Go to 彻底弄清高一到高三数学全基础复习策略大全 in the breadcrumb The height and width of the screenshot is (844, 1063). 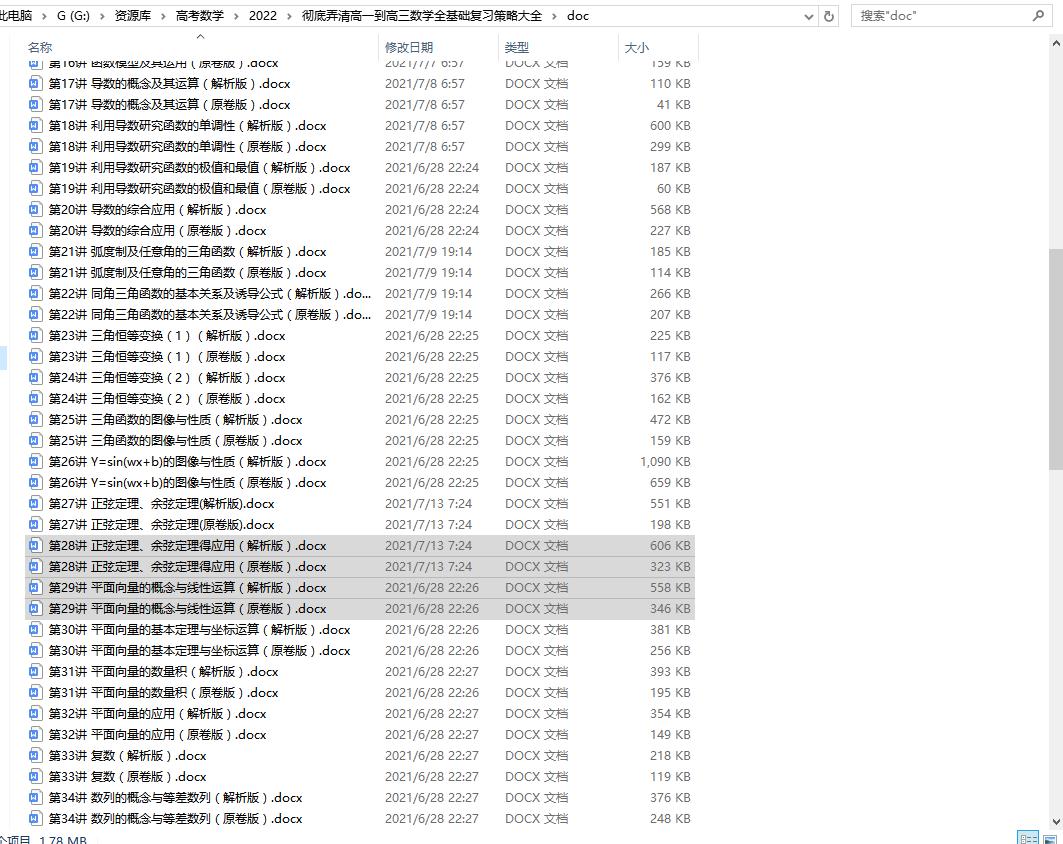pos(422,16)
